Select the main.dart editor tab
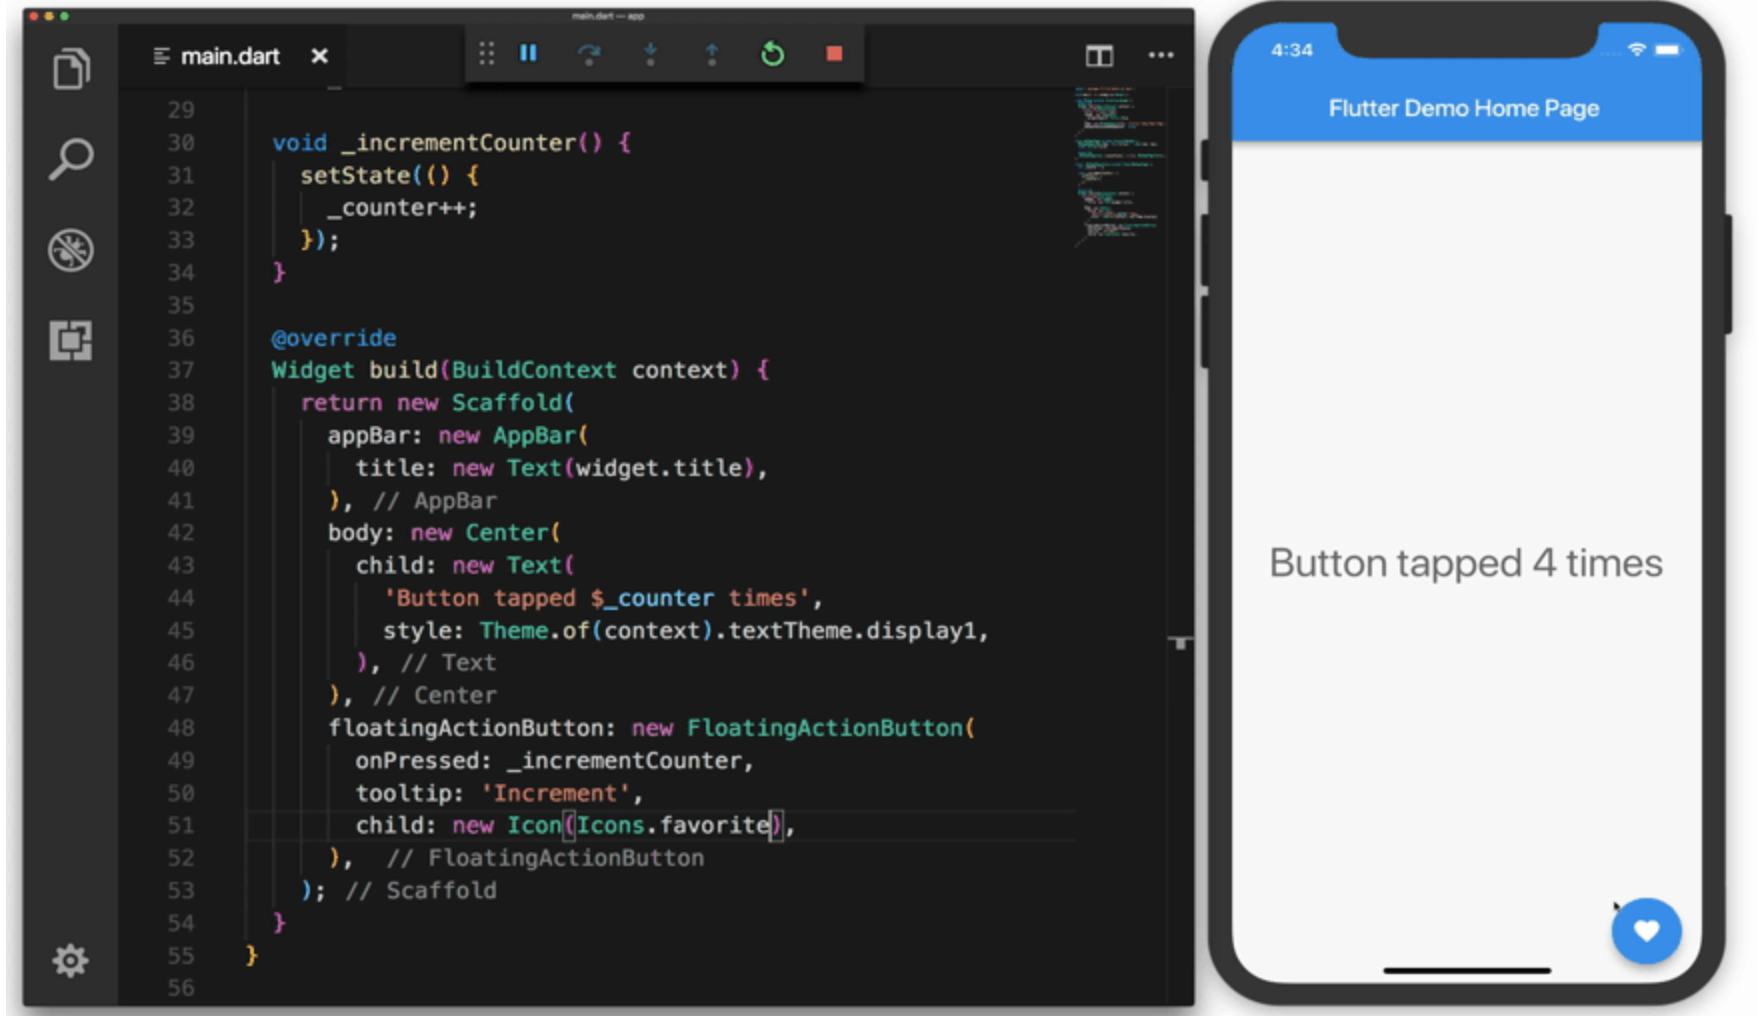The image size is (1758, 1016). 229,57
